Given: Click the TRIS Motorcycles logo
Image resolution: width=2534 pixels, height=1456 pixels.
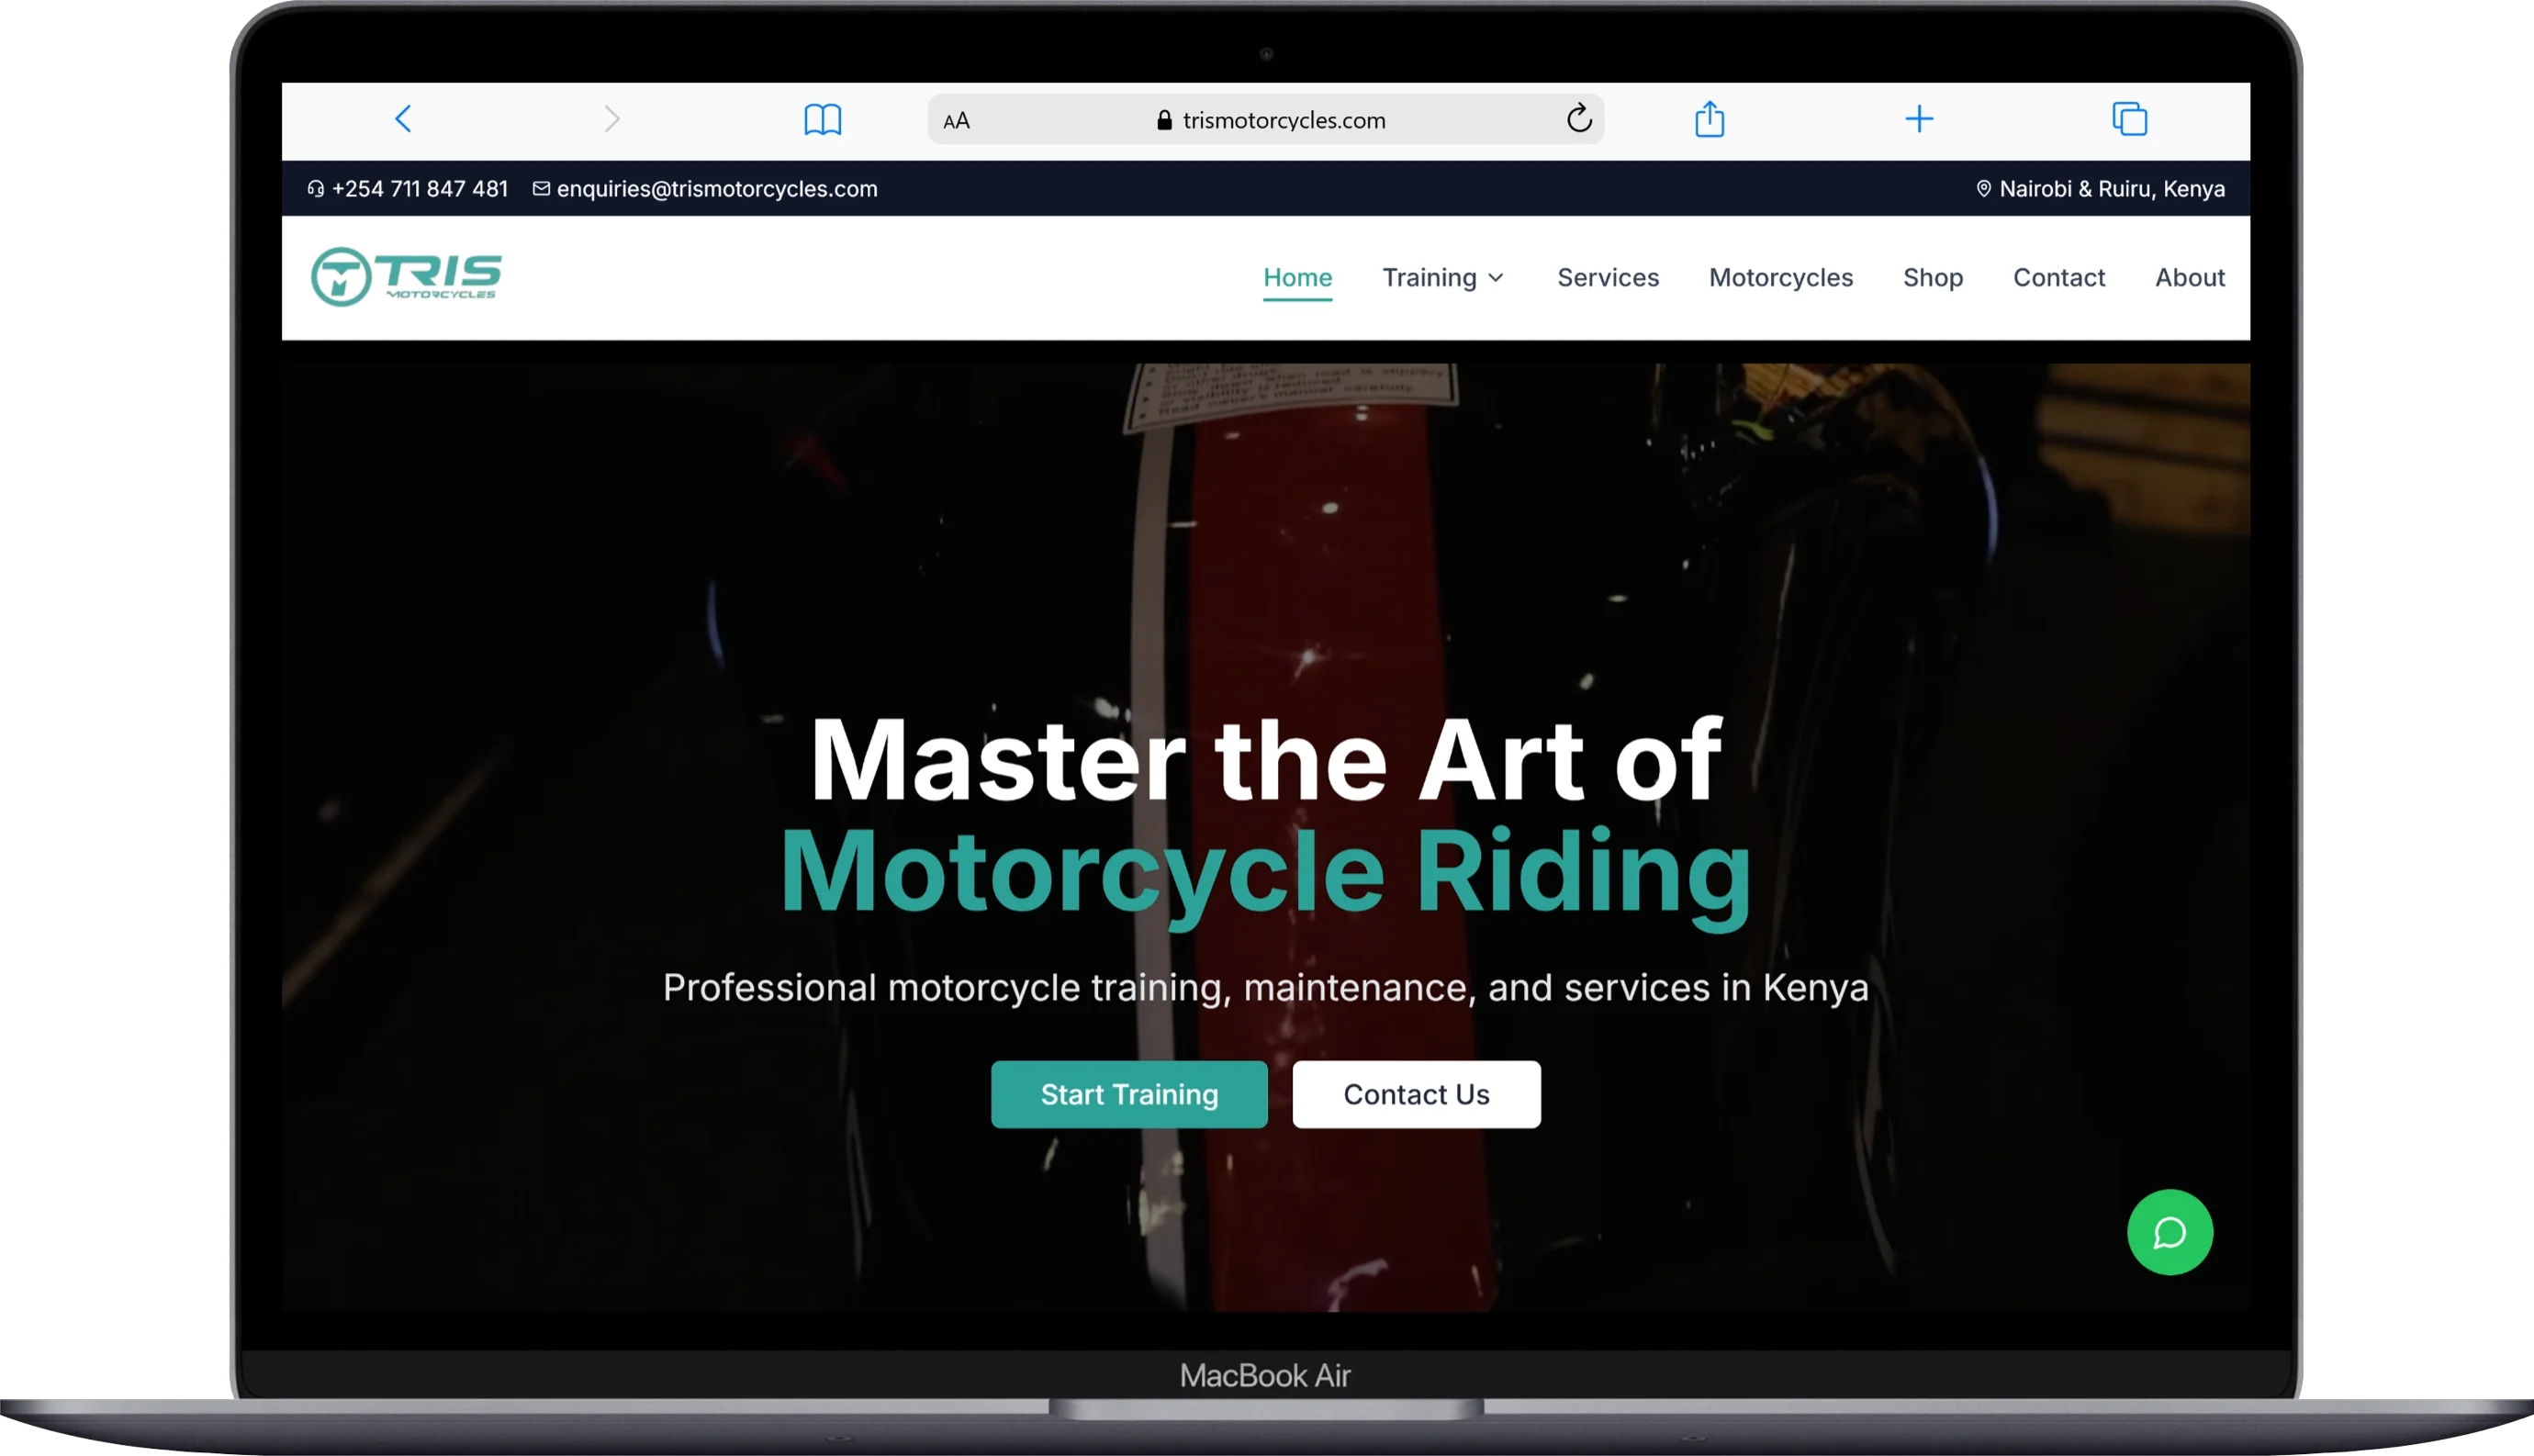Looking at the screenshot, I should pos(404,277).
